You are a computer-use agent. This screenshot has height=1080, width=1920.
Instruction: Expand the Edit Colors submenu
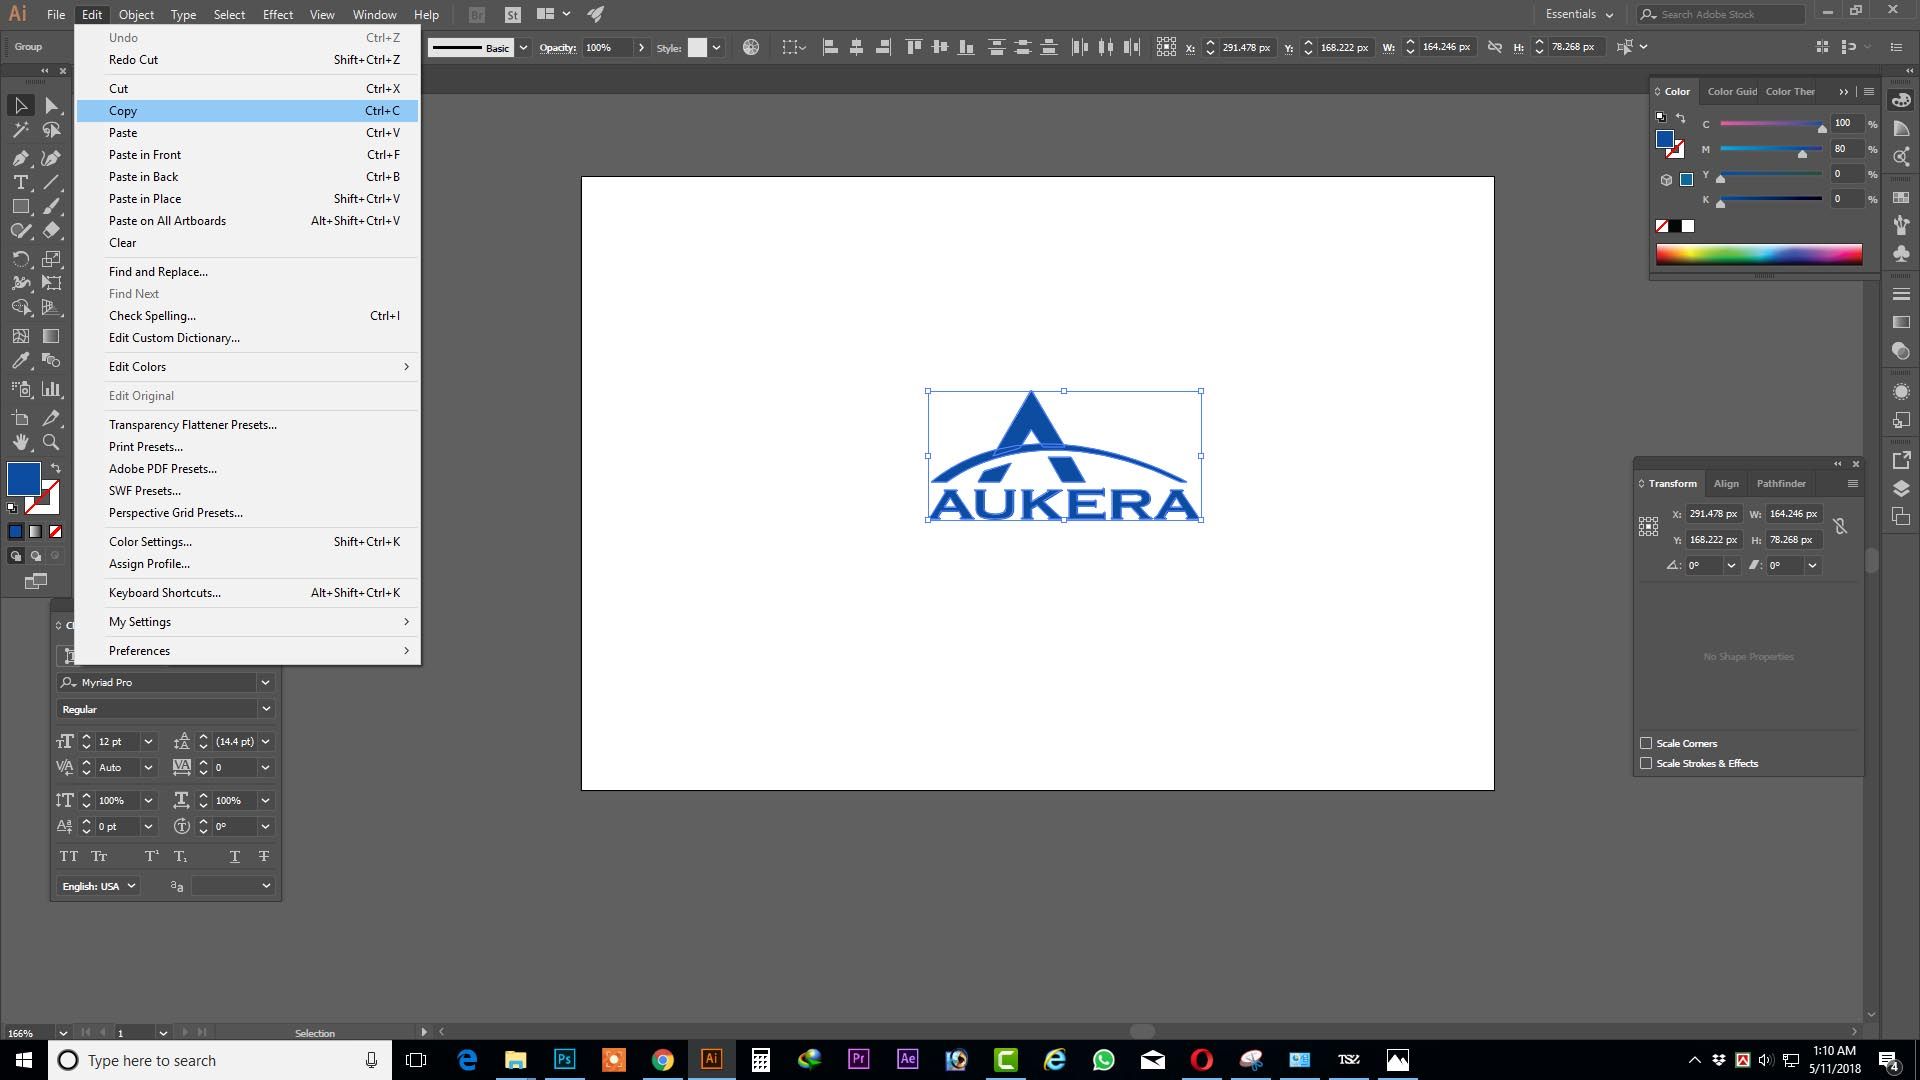click(x=248, y=367)
